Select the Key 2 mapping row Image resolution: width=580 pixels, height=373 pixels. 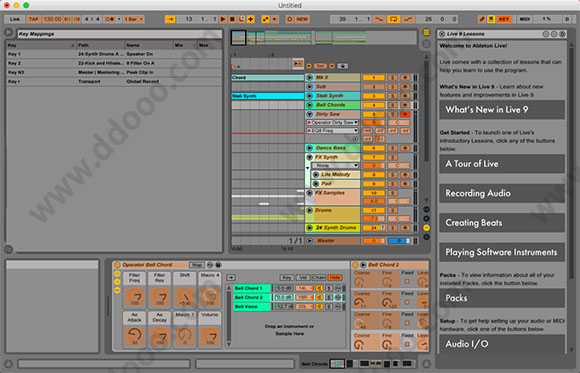pos(114,63)
